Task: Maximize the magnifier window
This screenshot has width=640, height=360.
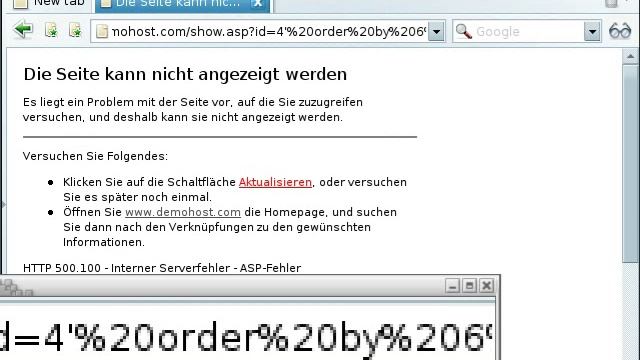Action: (469, 286)
